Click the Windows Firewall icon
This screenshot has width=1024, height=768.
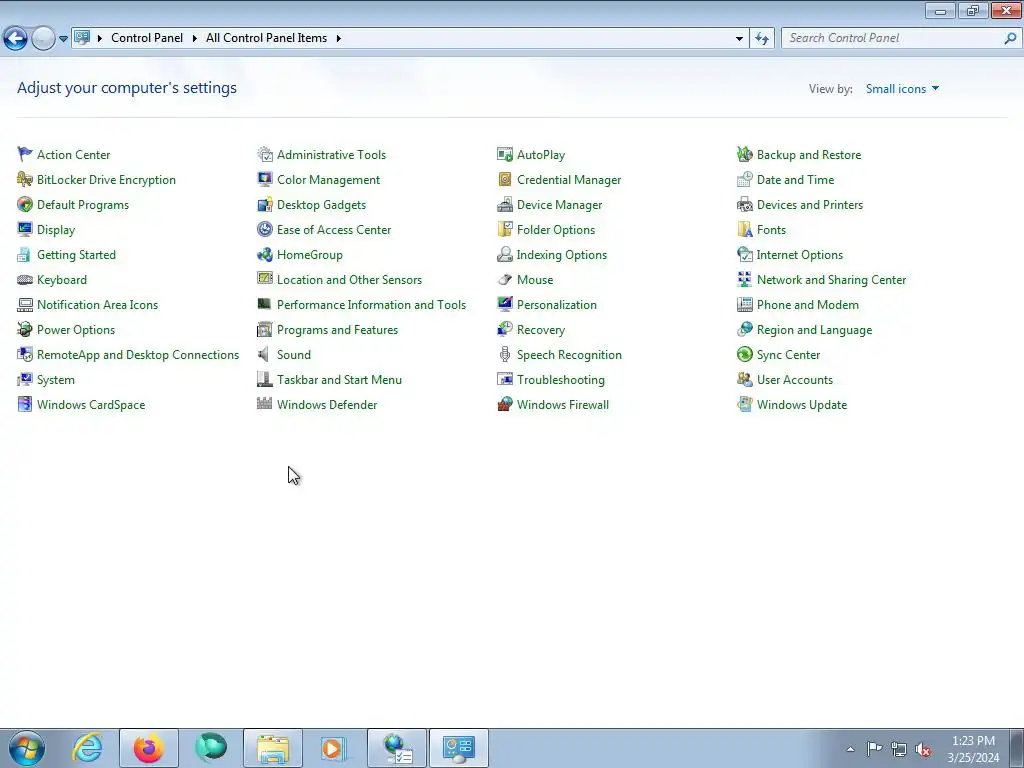coord(505,404)
